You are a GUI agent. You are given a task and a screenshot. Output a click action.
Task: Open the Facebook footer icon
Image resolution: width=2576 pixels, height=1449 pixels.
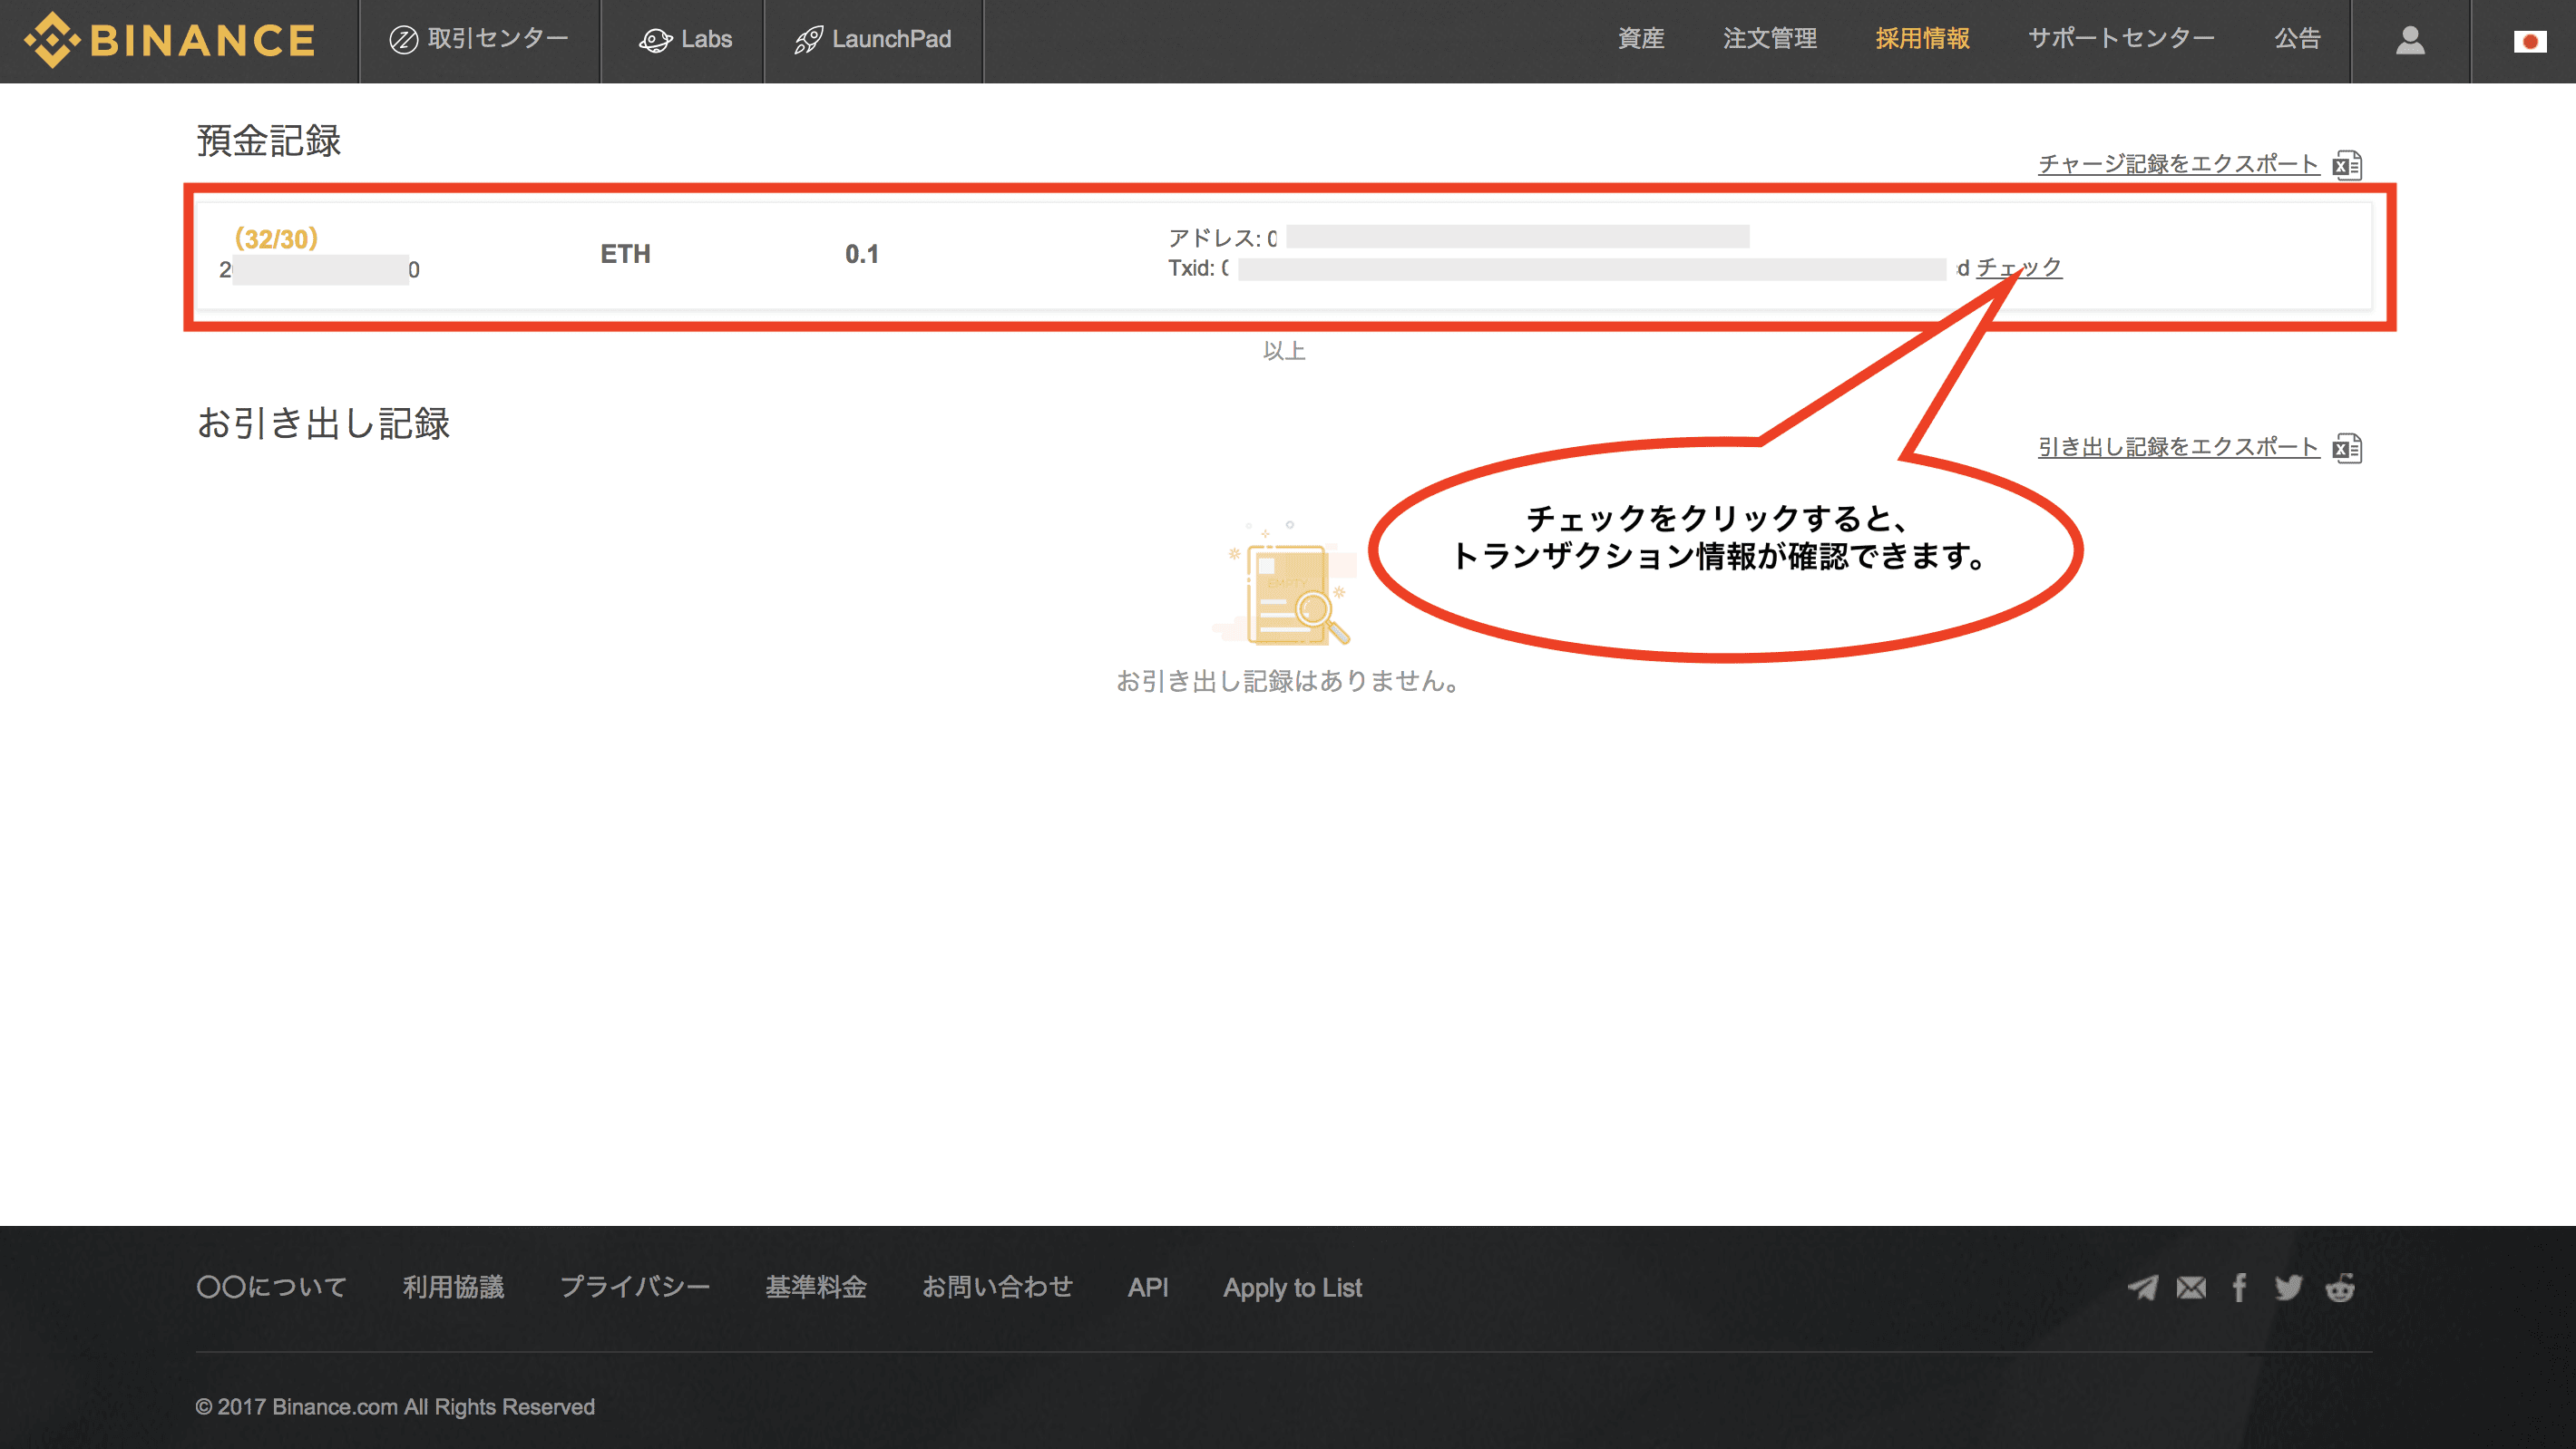pos(2239,1287)
